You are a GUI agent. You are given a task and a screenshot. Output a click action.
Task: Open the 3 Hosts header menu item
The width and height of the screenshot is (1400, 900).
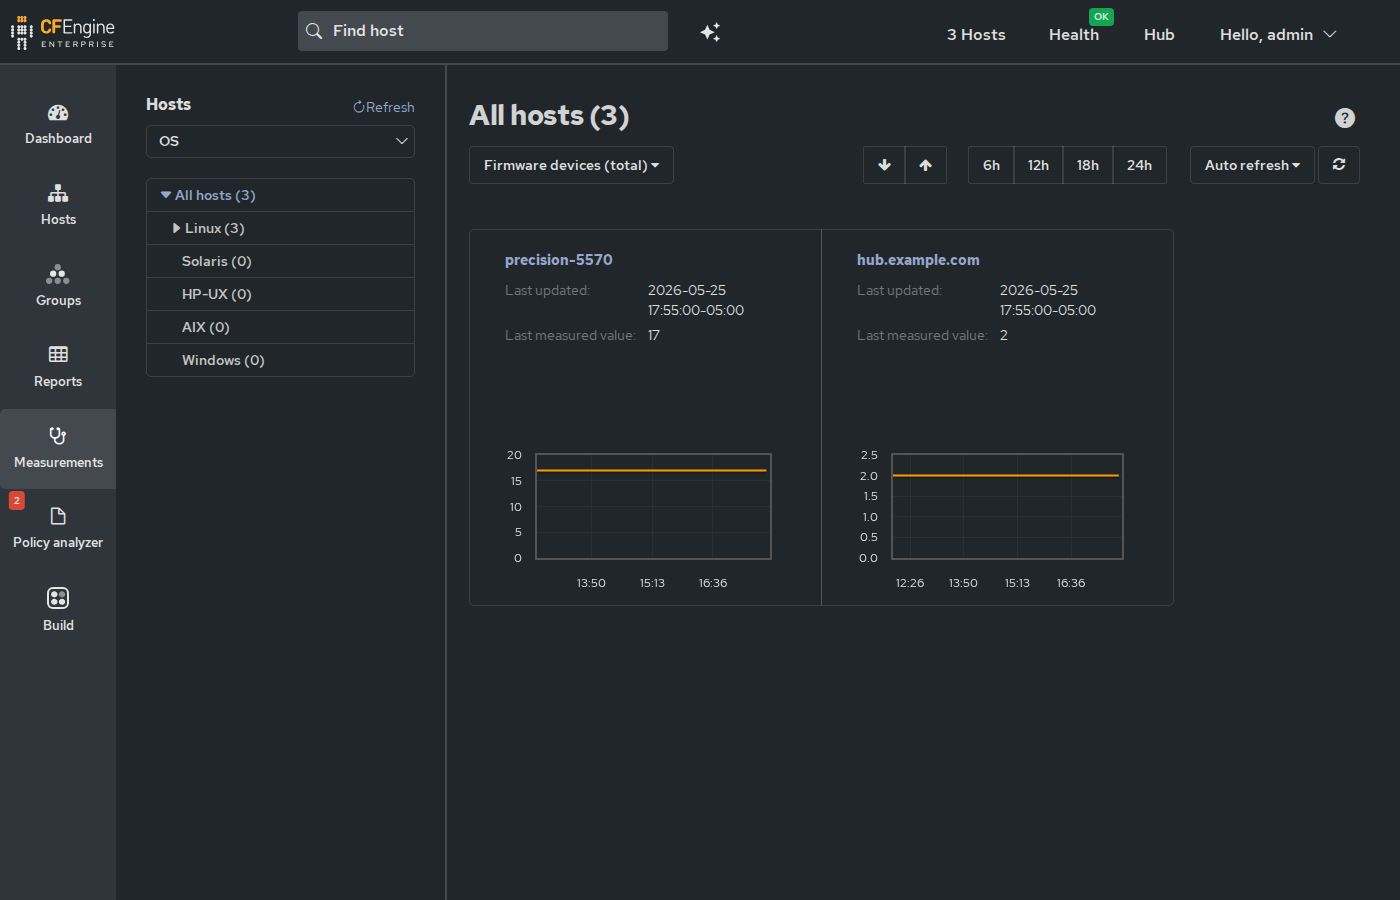tap(976, 34)
